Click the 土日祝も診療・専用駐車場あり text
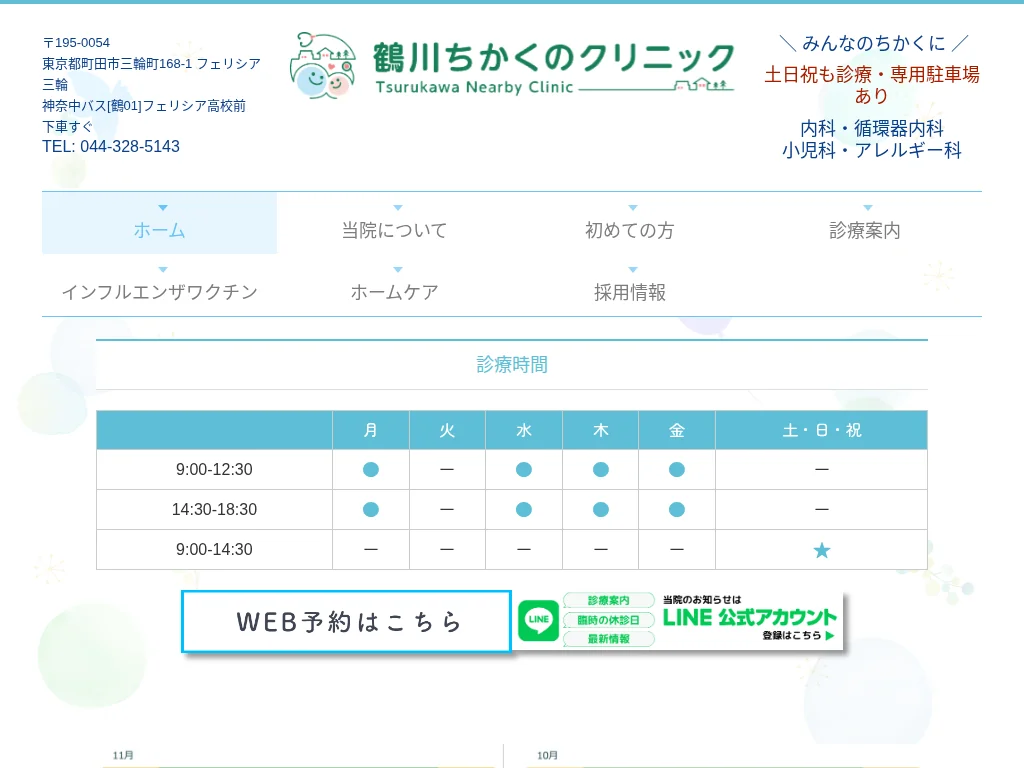This screenshot has width=1024, height=768. [872, 85]
